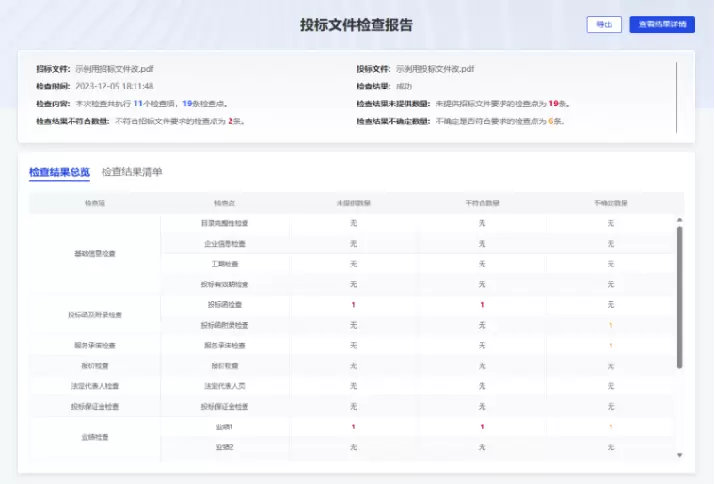Image resolution: width=715 pixels, height=484 pixels.
Task: Click the table scrollbar's down arrow
Action: (680, 455)
